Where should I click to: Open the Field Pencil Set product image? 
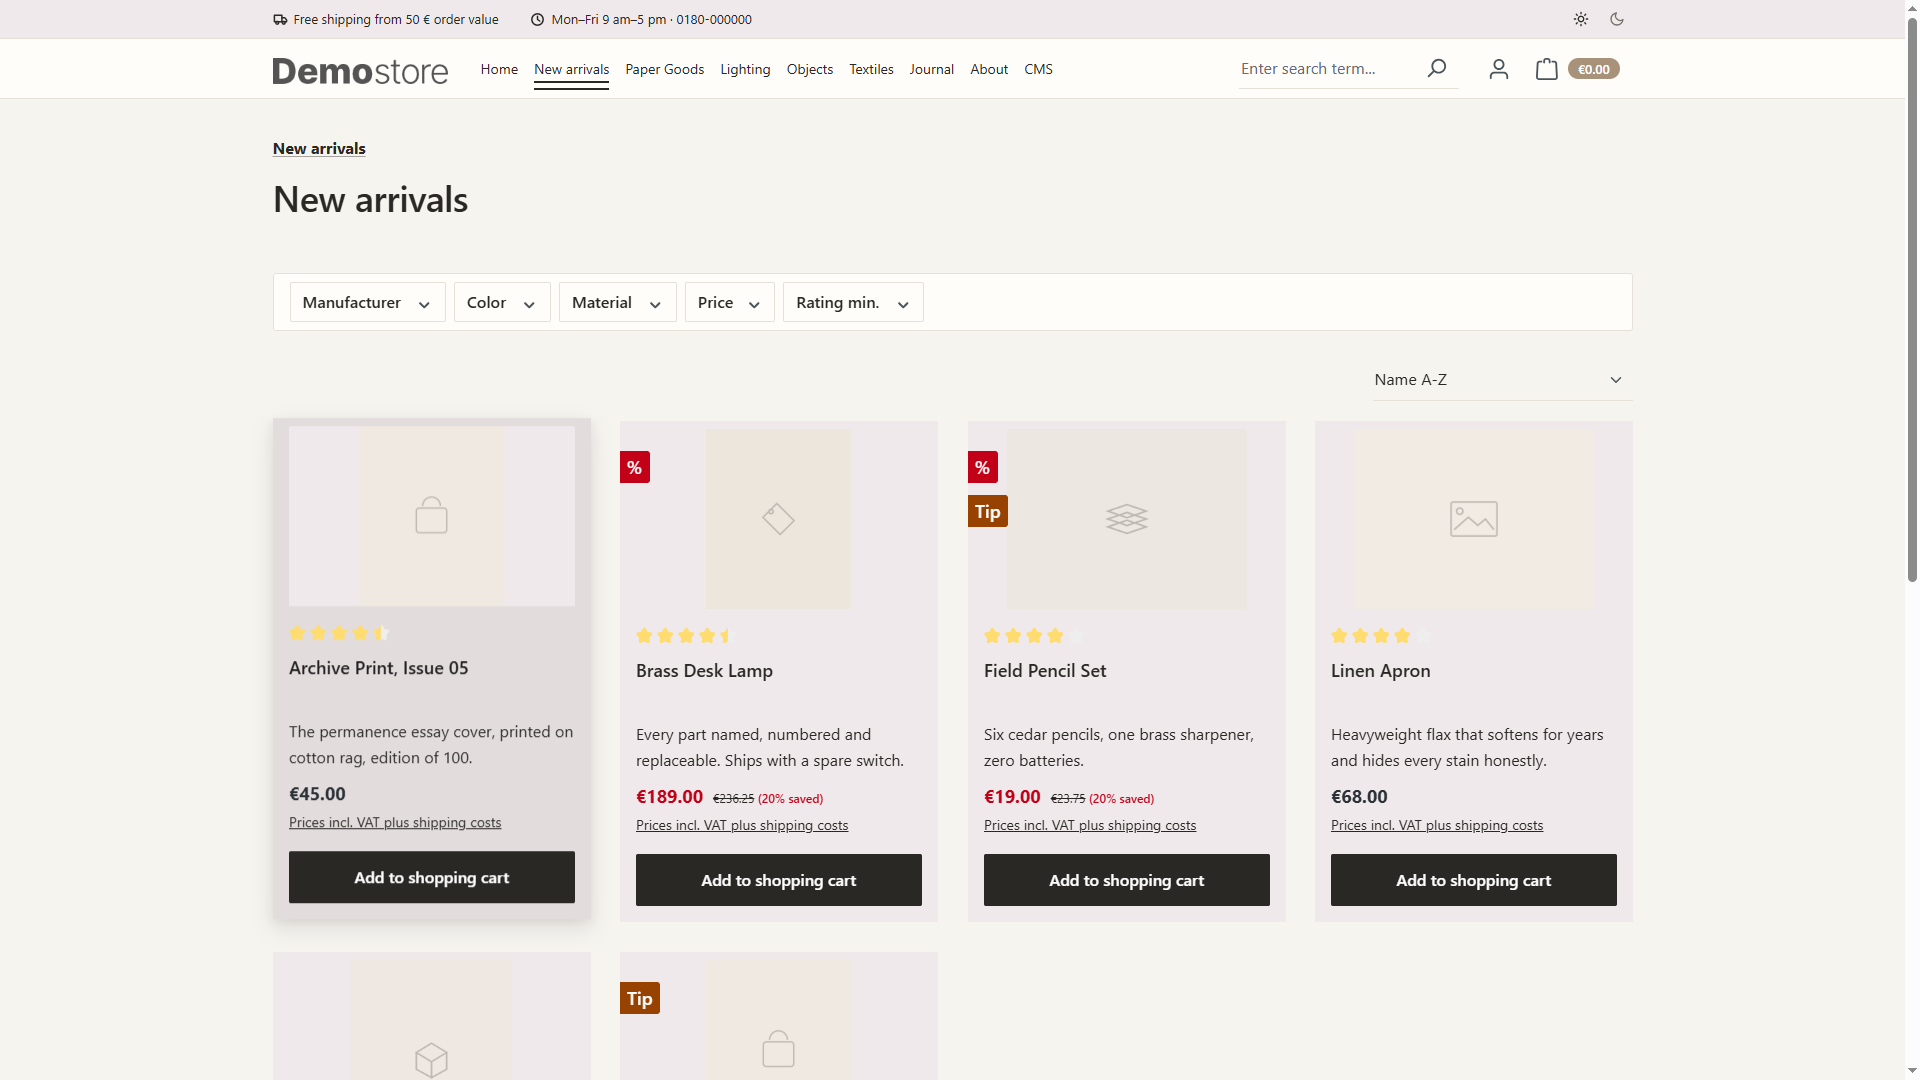coord(1127,519)
